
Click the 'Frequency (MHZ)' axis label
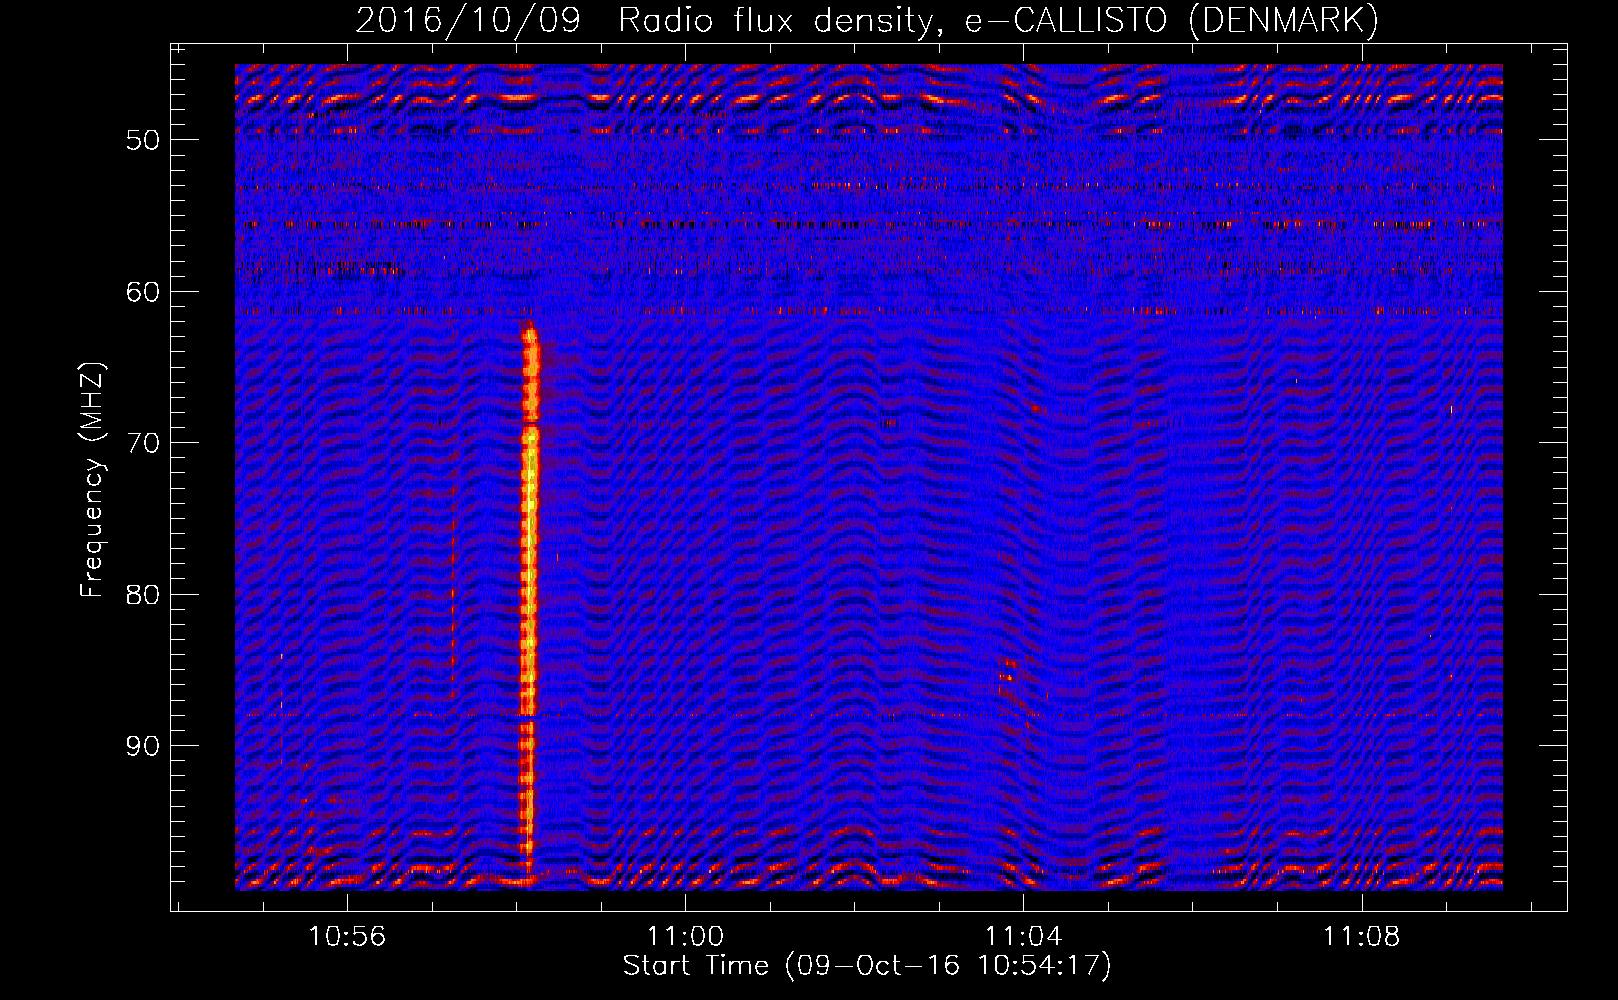point(92,481)
